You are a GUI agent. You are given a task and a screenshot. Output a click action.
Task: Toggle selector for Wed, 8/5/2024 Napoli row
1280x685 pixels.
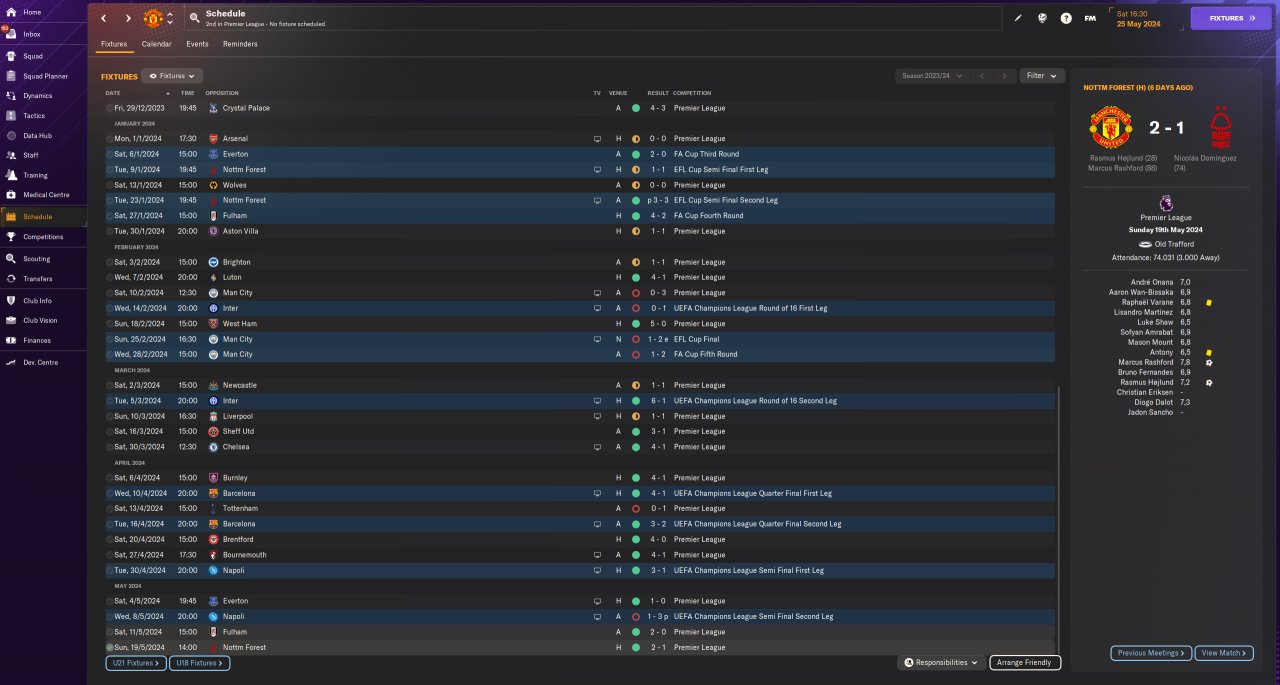(109, 617)
